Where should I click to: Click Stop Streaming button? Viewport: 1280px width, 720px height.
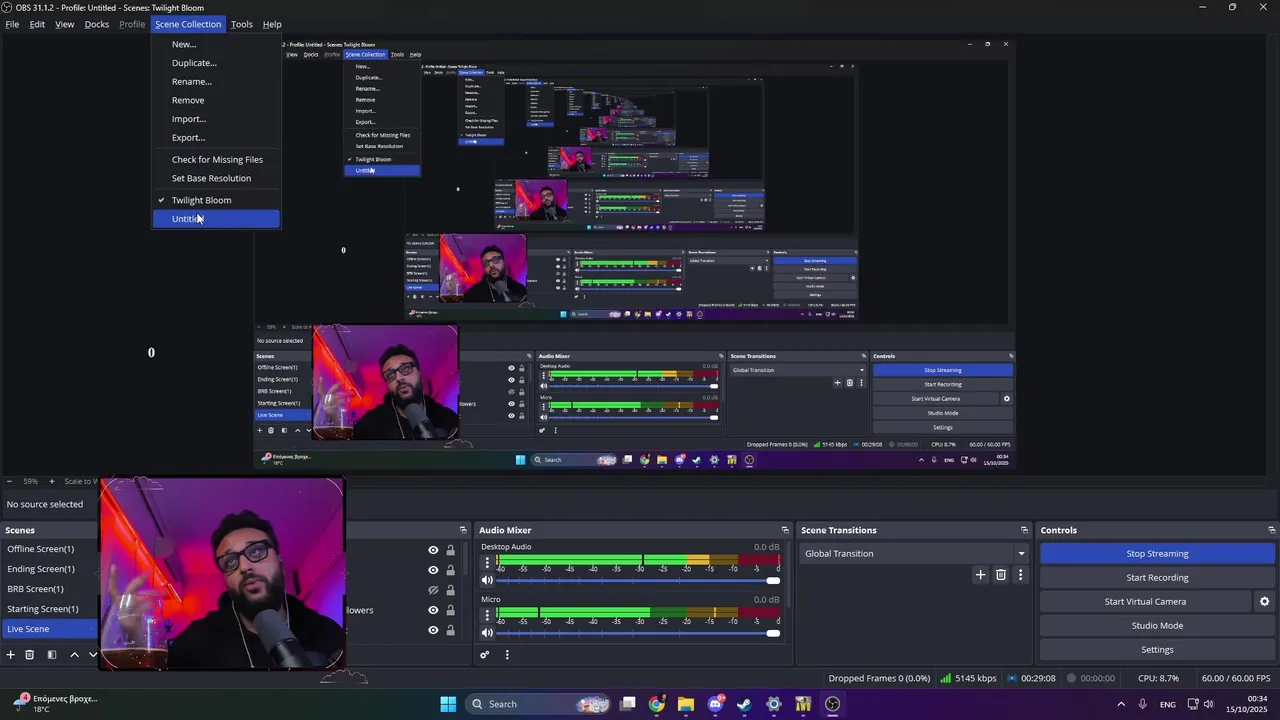point(1157,554)
